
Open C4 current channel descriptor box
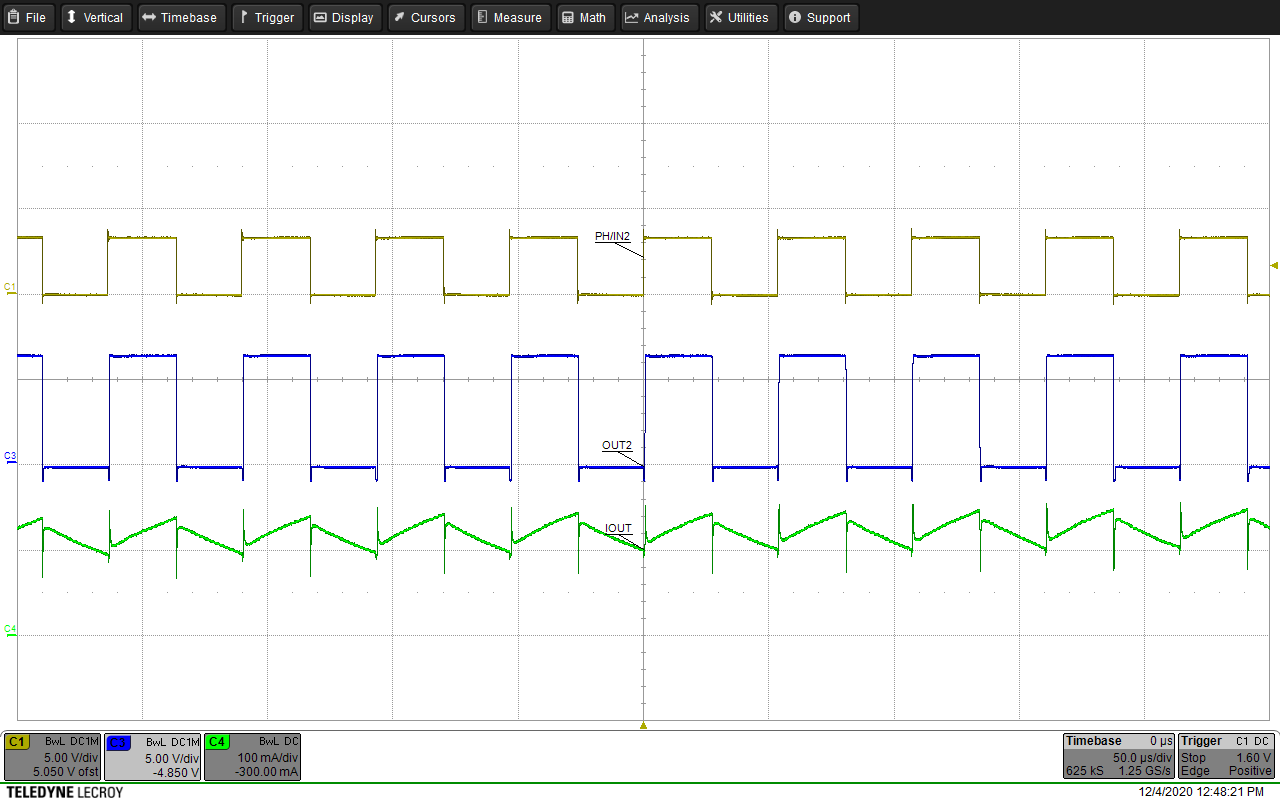point(252,757)
